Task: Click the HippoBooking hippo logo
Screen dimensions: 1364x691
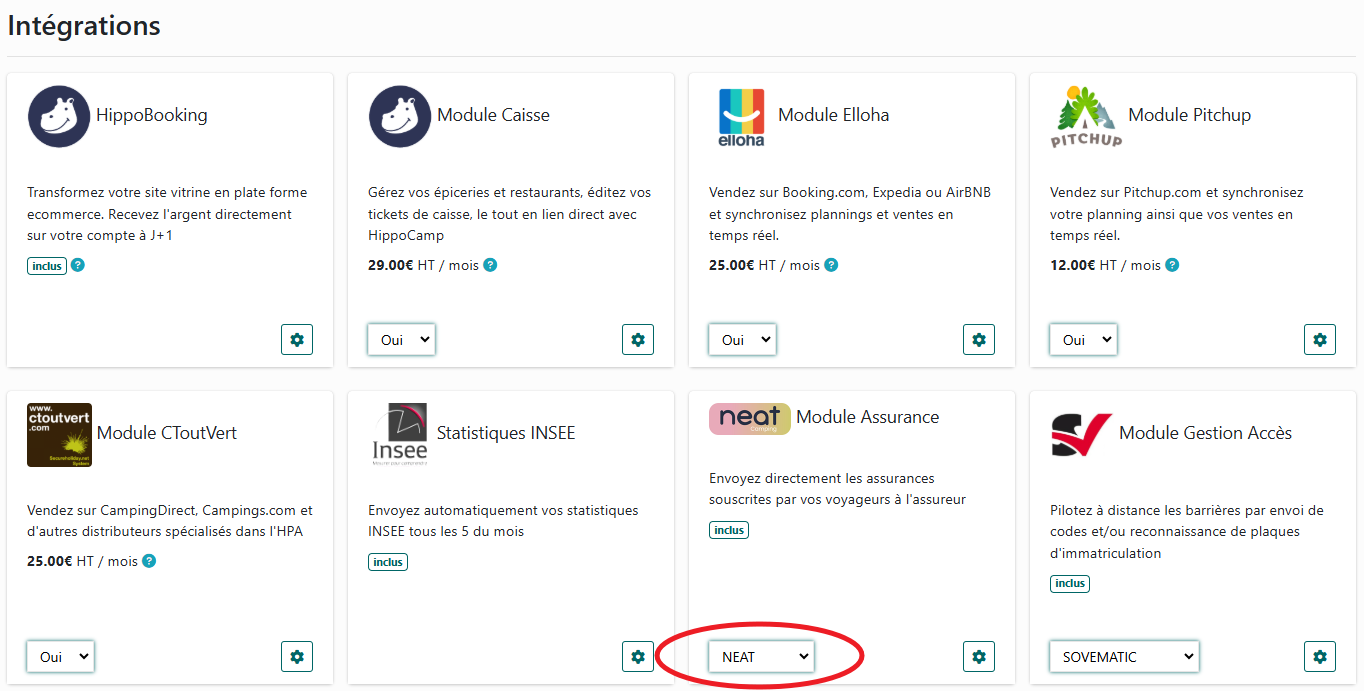Action: click(x=59, y=116)
